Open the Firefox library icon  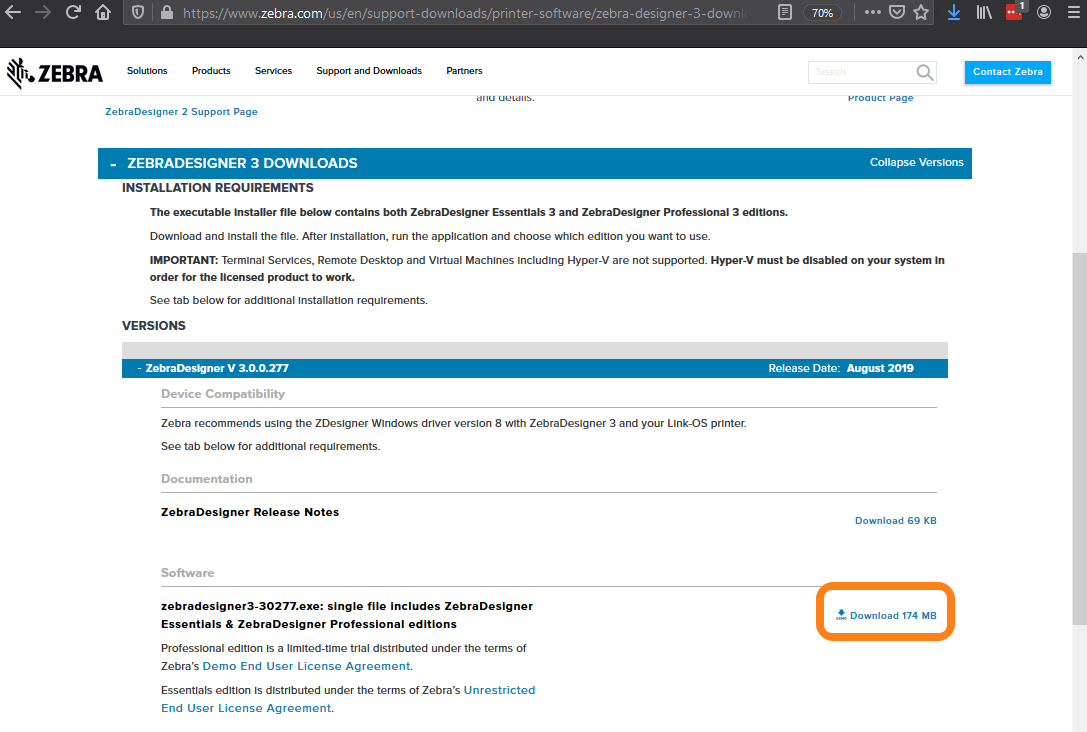point(985,13)
